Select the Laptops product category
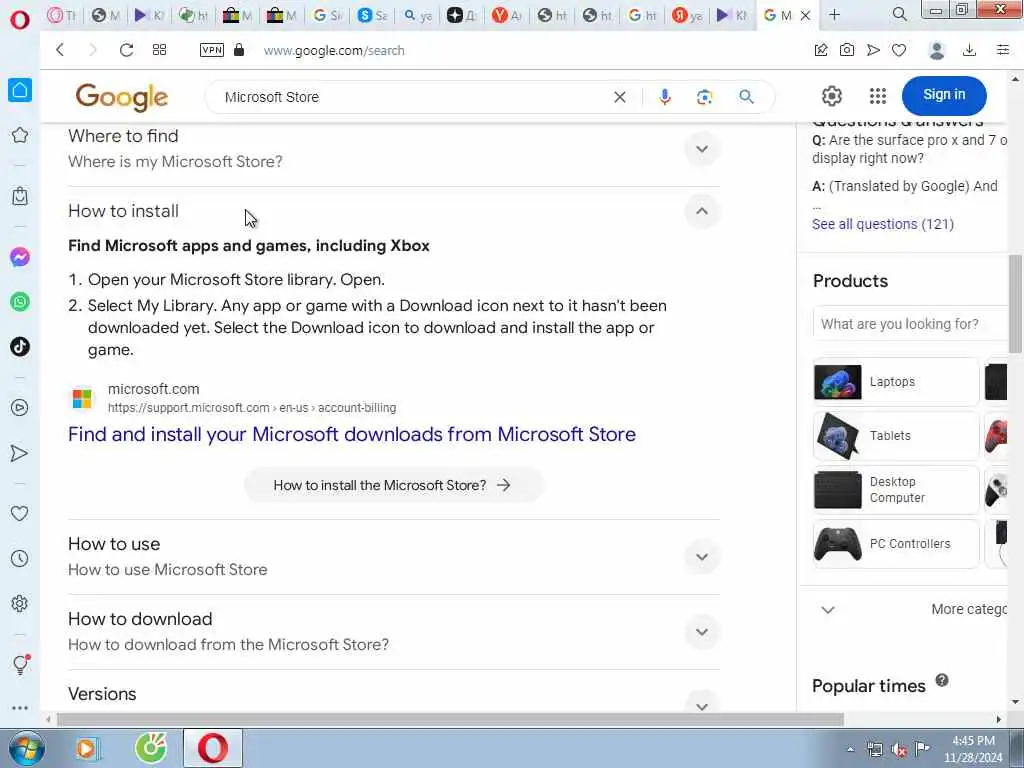The width and height of the screenshot is (1024, 768). [x=896, y=381]
